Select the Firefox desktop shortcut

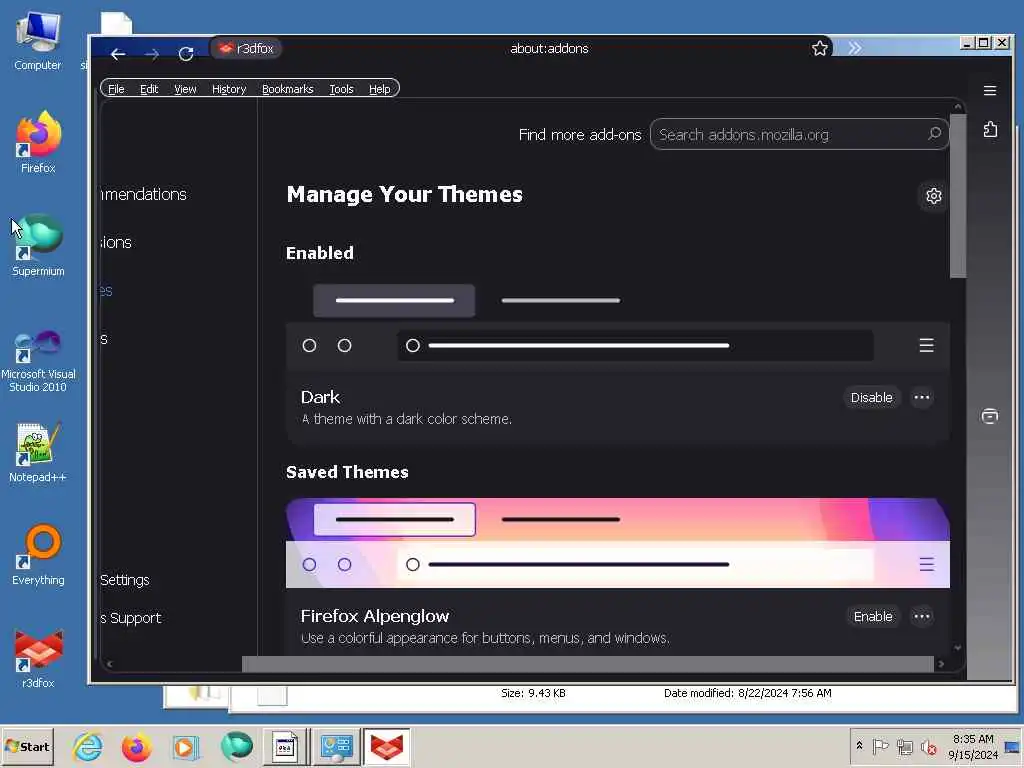click(38, 142)
